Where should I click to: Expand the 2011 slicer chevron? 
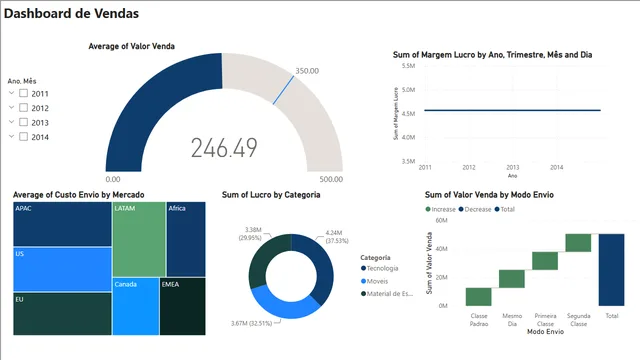pos(11,93)
